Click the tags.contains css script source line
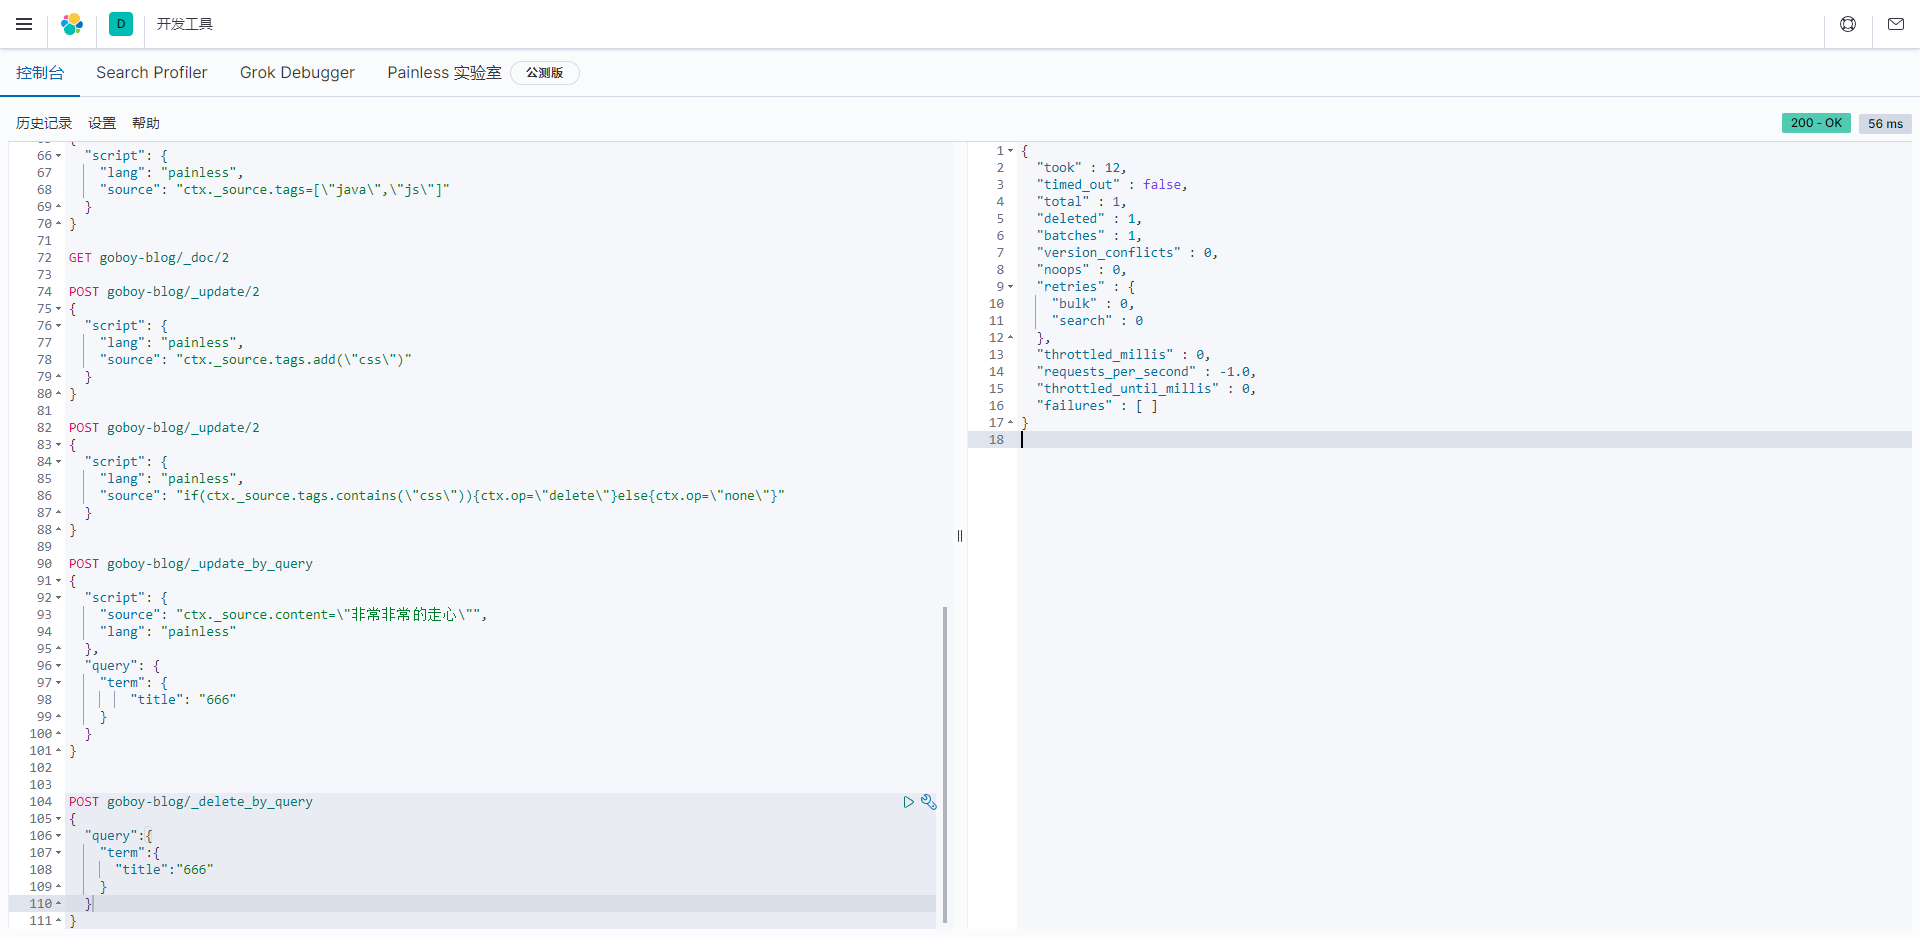This screenshot has height=937, width=1920. coord(442,496)
